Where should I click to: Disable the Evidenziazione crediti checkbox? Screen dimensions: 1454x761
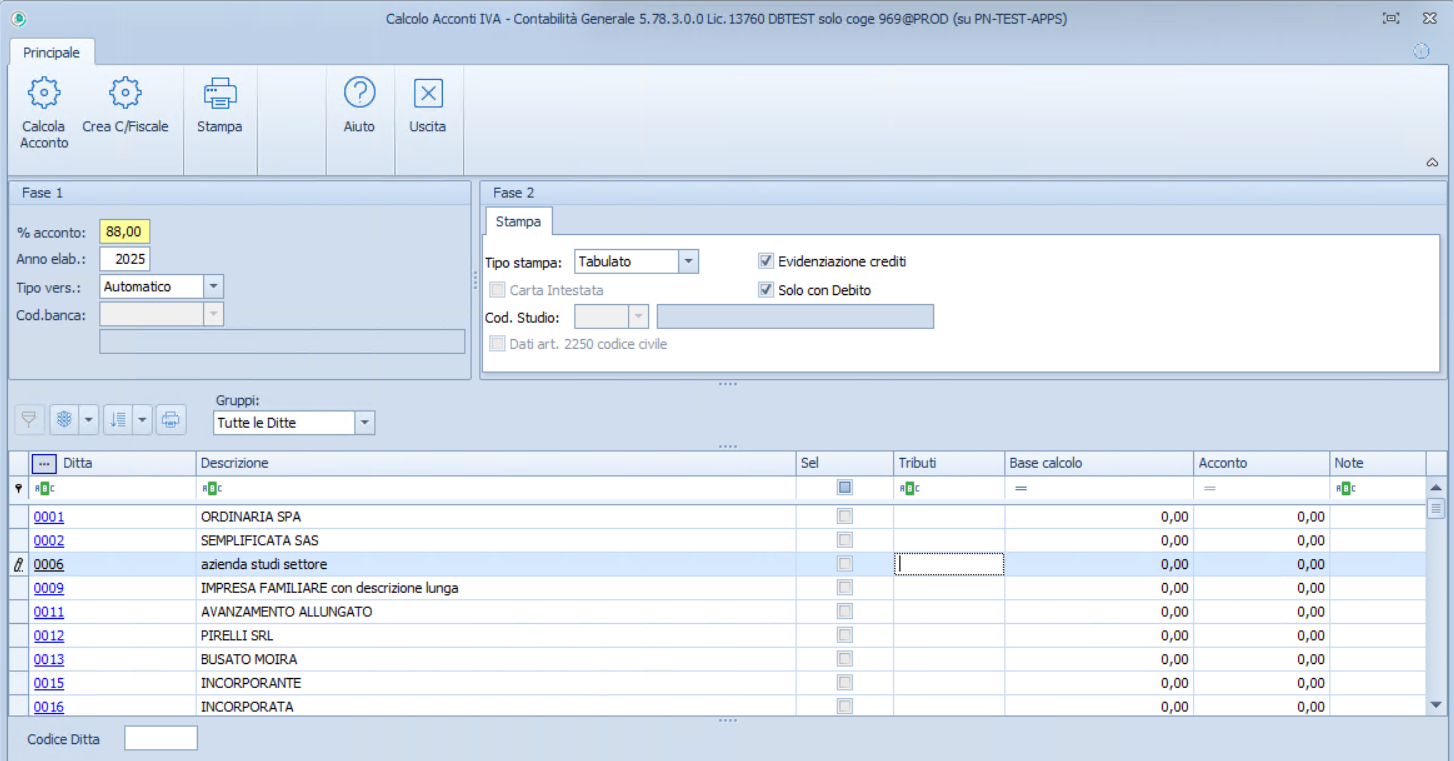pyautogui.click(x=767, y=261)
